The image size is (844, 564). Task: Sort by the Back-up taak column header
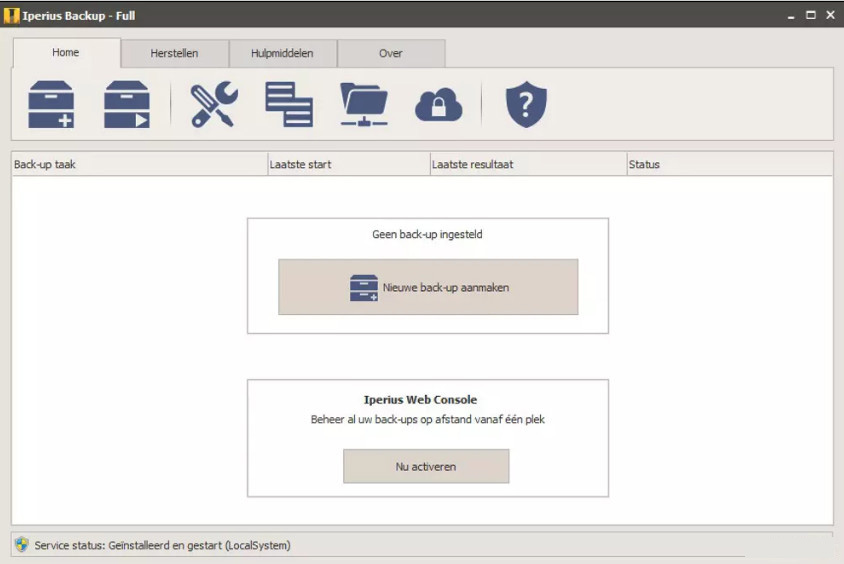pyautogui.click(x=139, y=164)
